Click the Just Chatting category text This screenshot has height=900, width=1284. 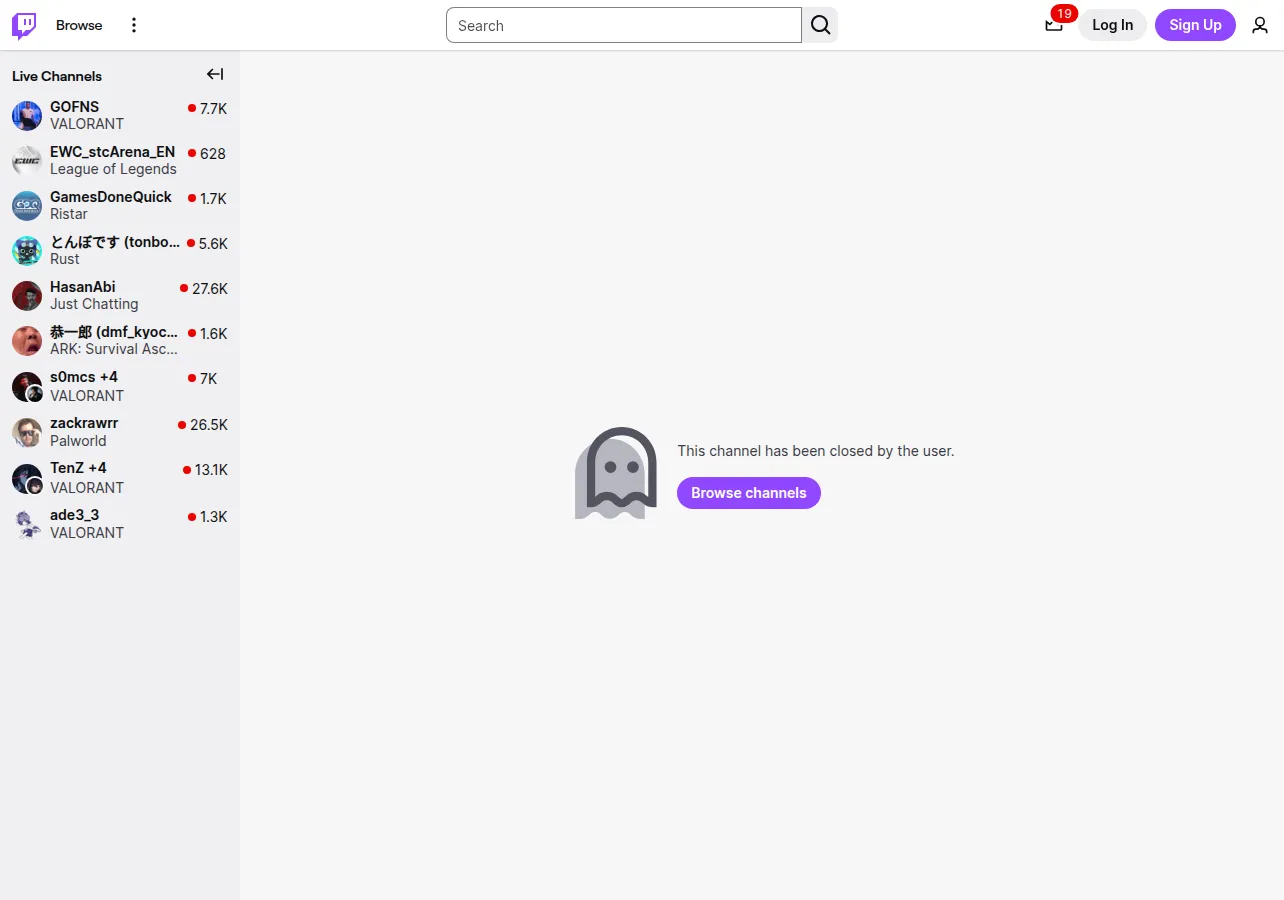[x=94, y=304]
